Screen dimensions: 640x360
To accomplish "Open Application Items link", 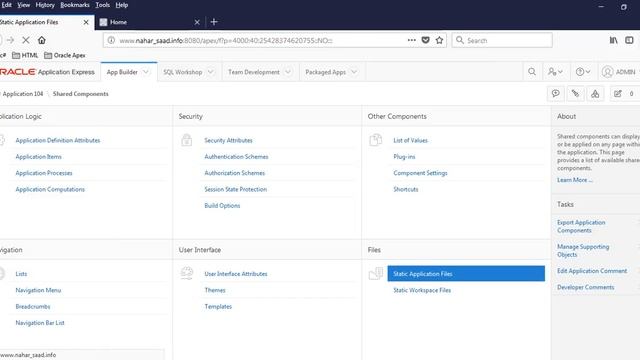I will 38,156.
